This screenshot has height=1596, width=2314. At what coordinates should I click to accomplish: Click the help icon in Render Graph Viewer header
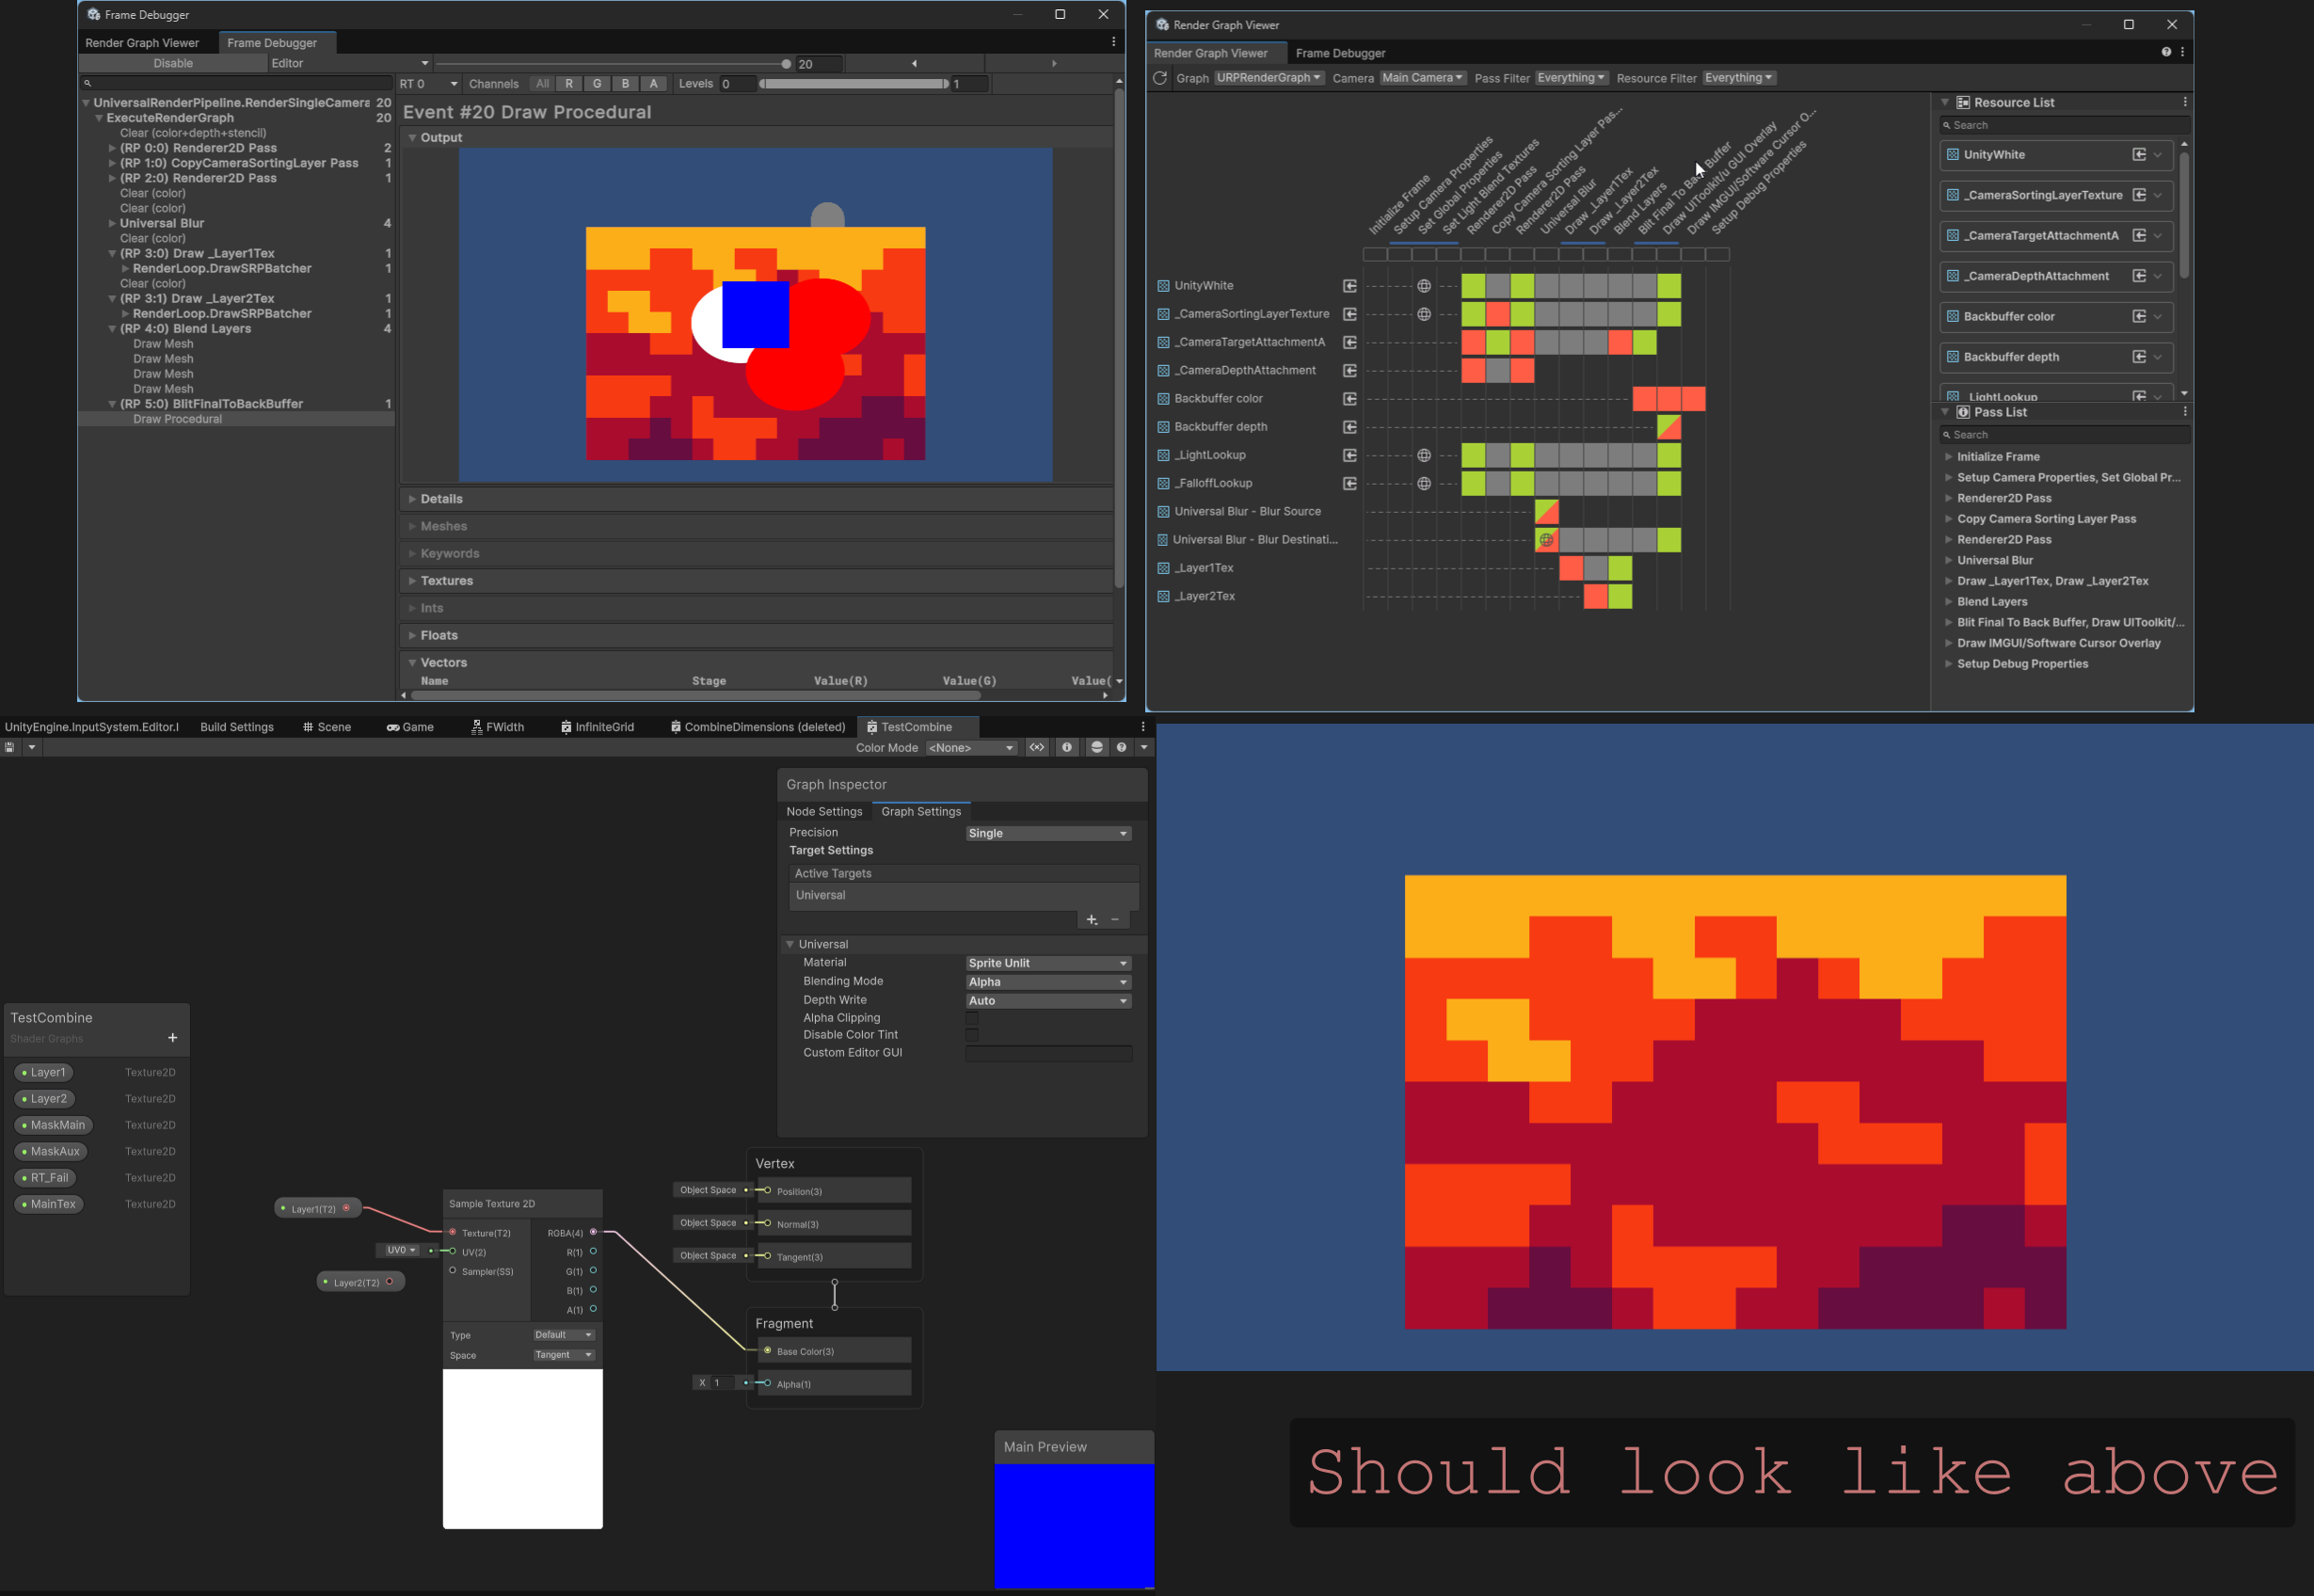2166,51
